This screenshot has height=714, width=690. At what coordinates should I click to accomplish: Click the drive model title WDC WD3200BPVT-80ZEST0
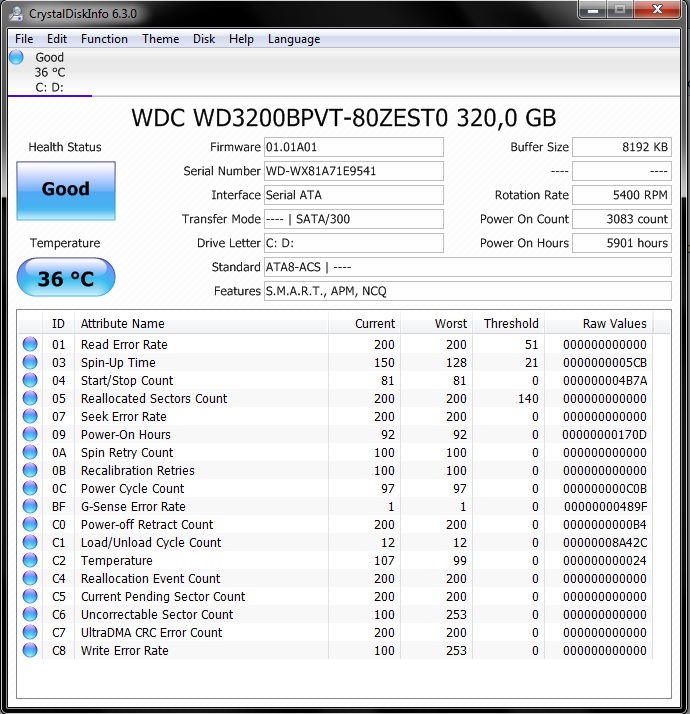tap(290, 118)
